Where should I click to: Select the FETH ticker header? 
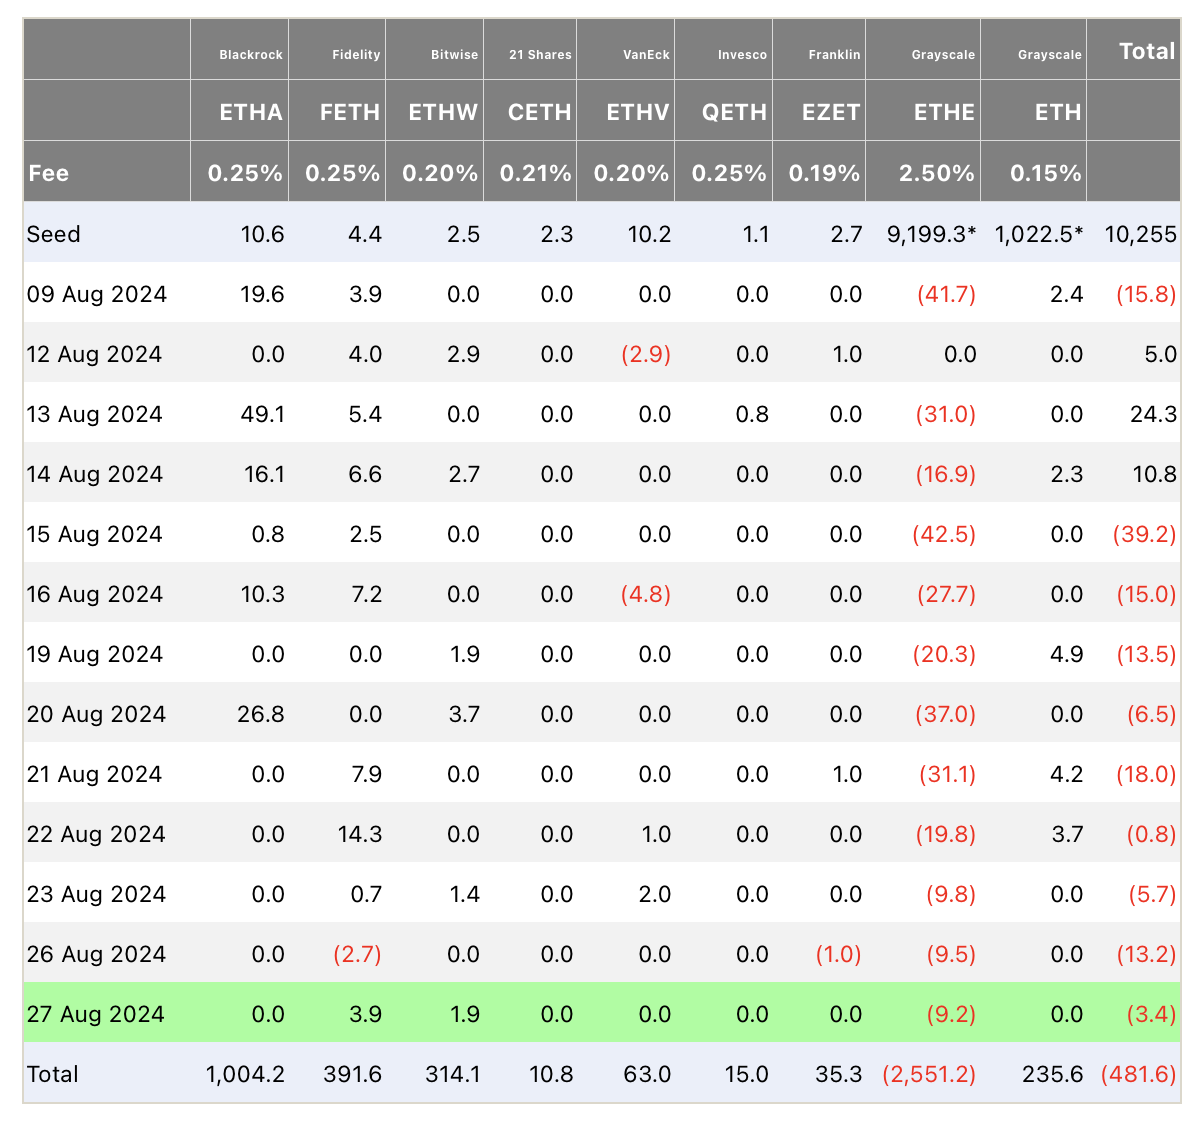(350, 112)
